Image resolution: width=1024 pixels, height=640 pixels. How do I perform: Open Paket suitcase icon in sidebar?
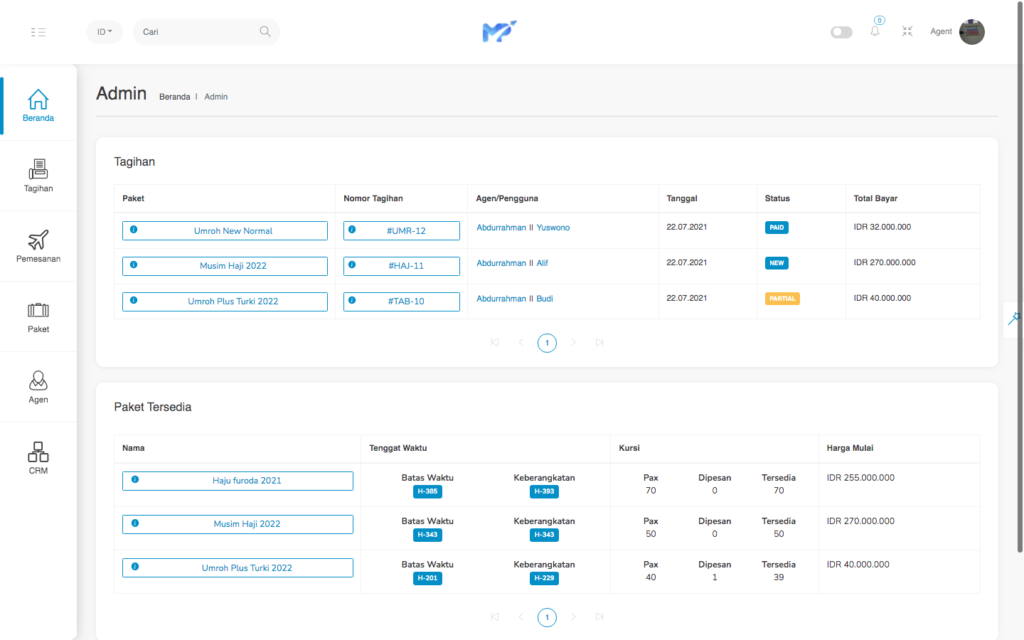[x=38, y=316]
